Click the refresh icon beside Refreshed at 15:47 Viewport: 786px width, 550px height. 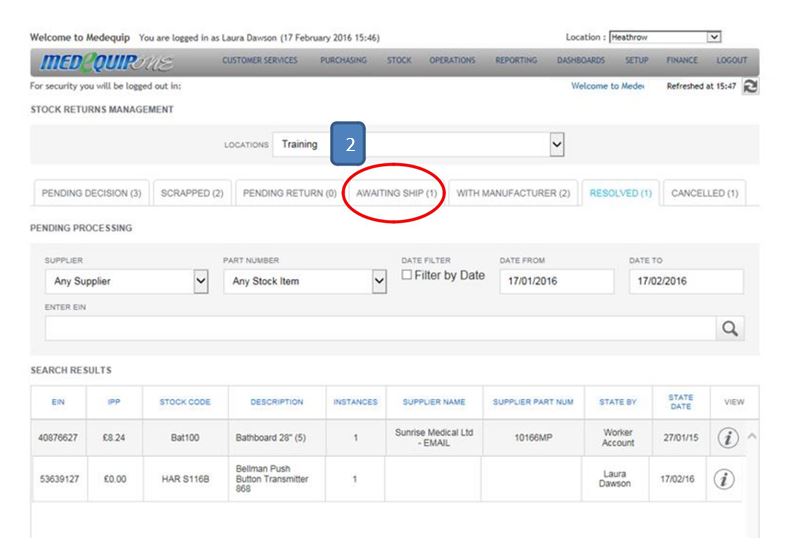pos(750,86)
